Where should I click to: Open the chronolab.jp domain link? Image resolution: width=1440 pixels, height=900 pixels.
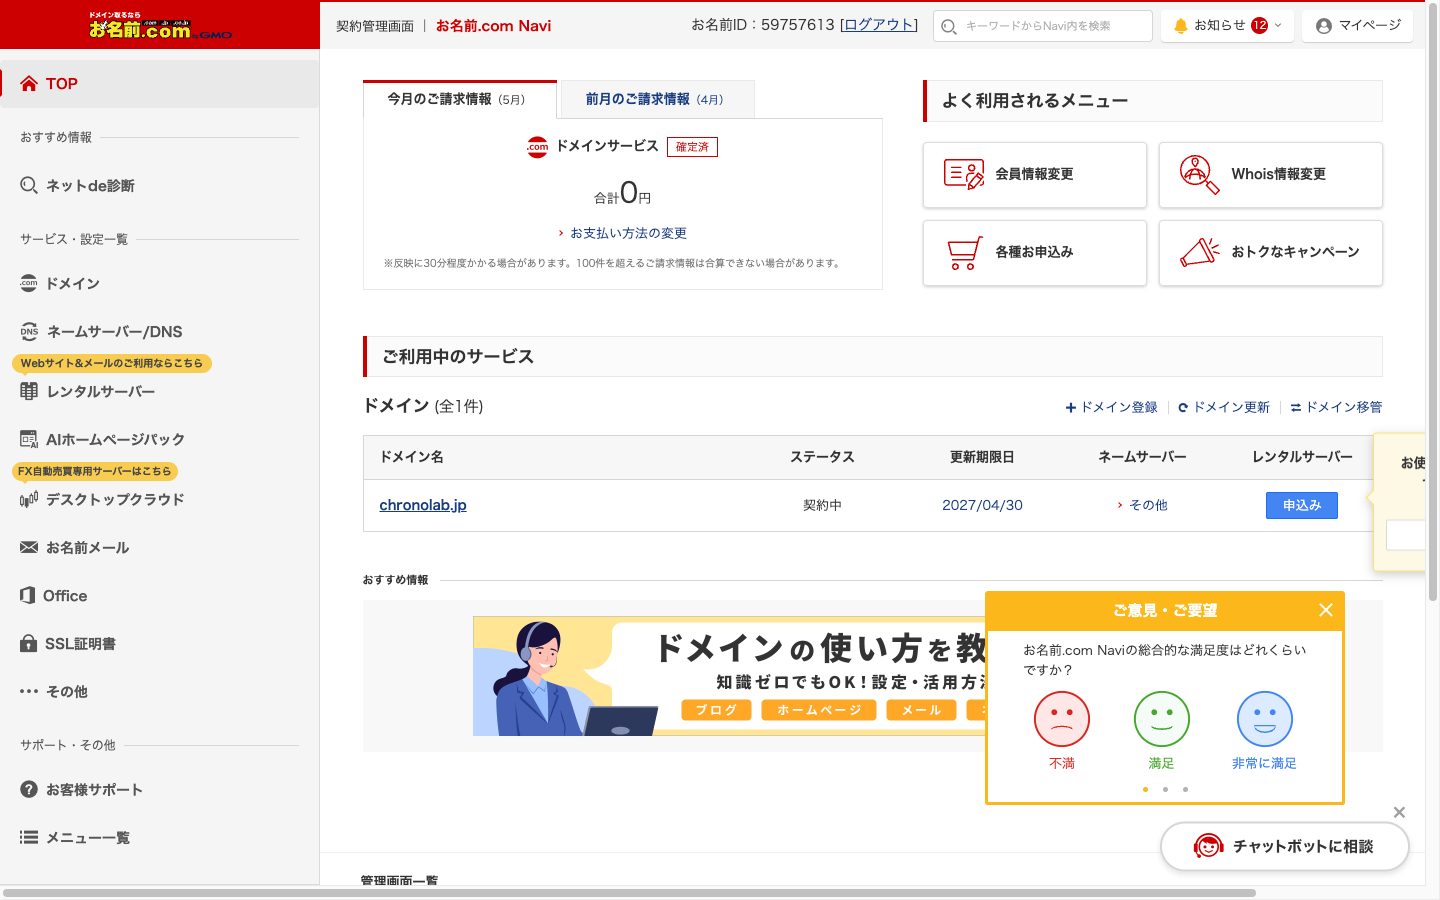click(423, 505)
